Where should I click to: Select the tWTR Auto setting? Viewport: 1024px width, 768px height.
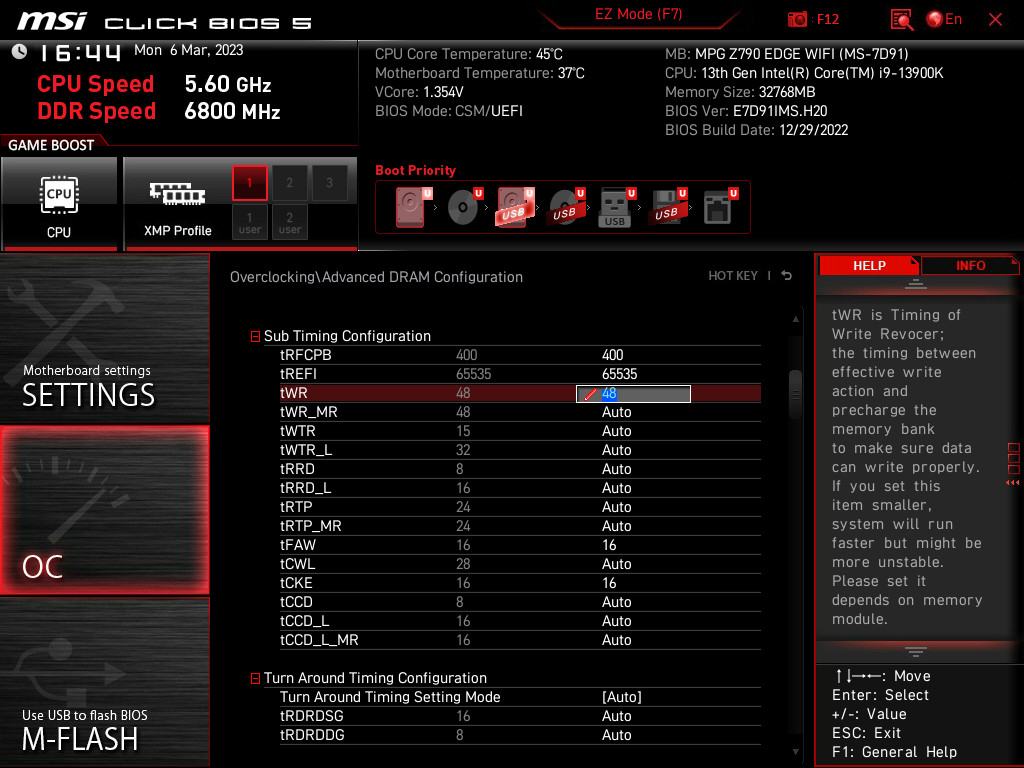pos(616,431)
